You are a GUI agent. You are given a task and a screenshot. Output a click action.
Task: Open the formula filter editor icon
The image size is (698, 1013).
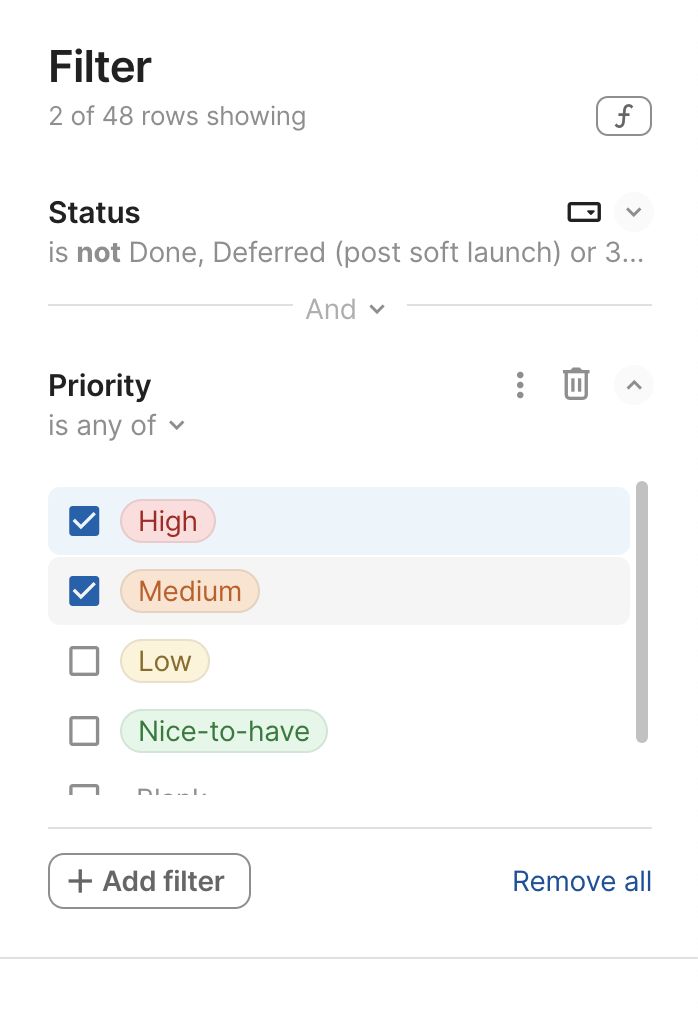[x=623, y=116]
